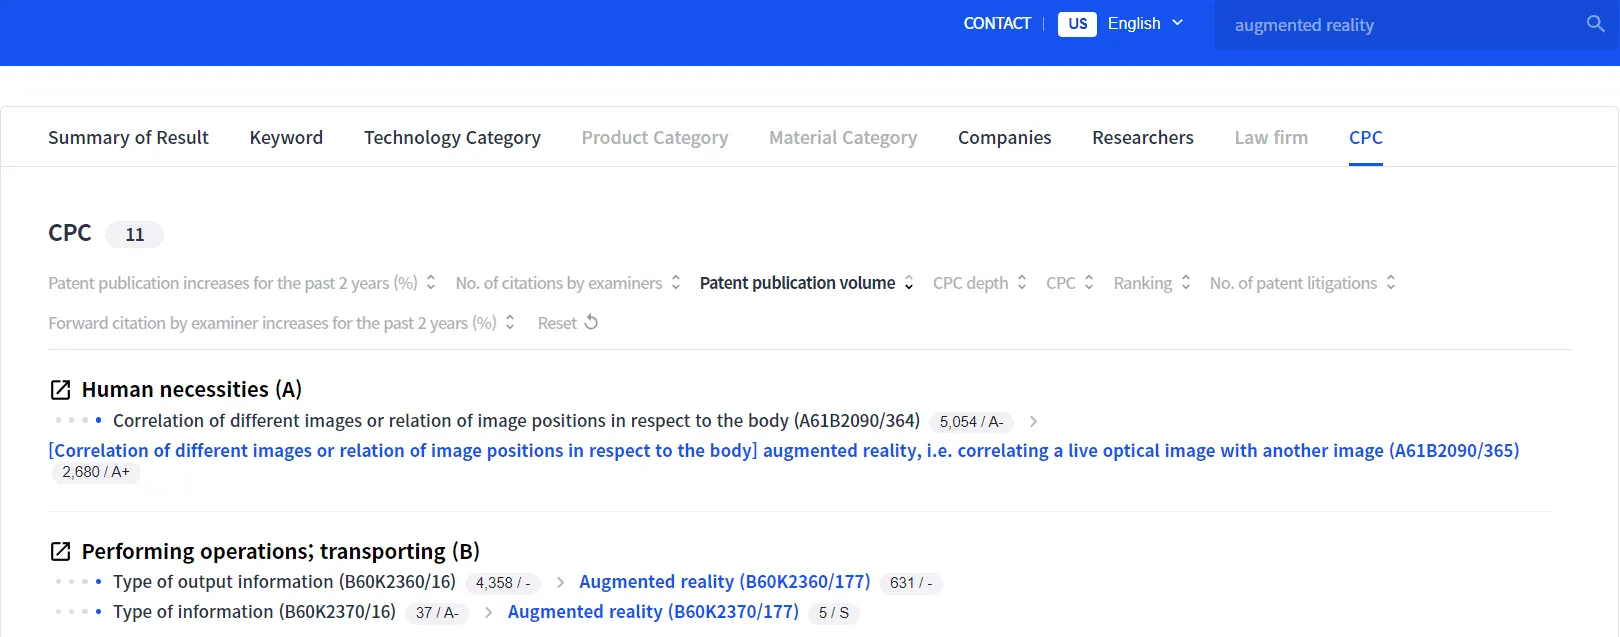This screenshot has width=1620, height=637.
Task: Open the English language dropdown
Action: click(1145, 24)
